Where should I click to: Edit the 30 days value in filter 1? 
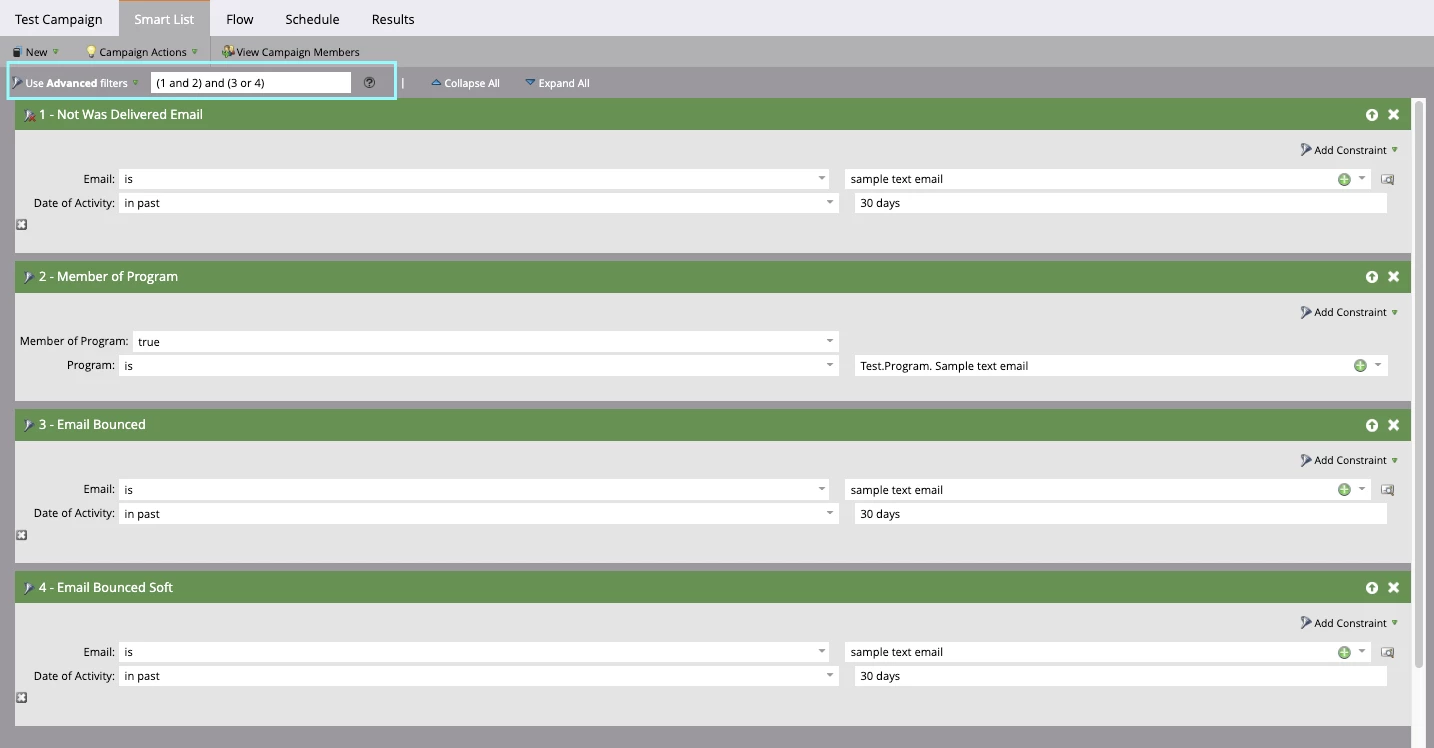[1121, 203]
